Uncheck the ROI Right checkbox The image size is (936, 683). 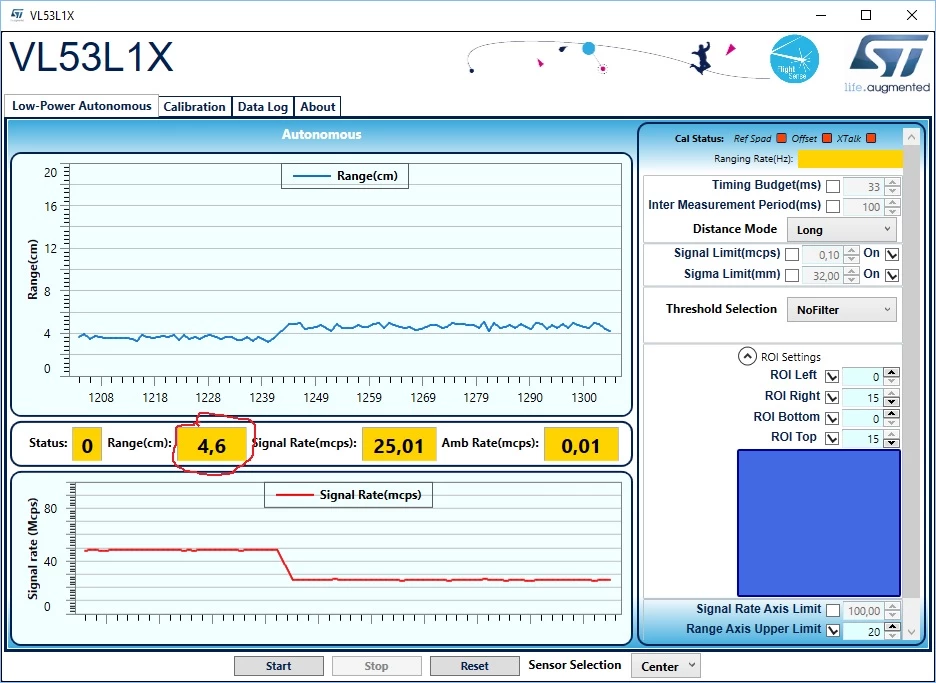(832, 398)
